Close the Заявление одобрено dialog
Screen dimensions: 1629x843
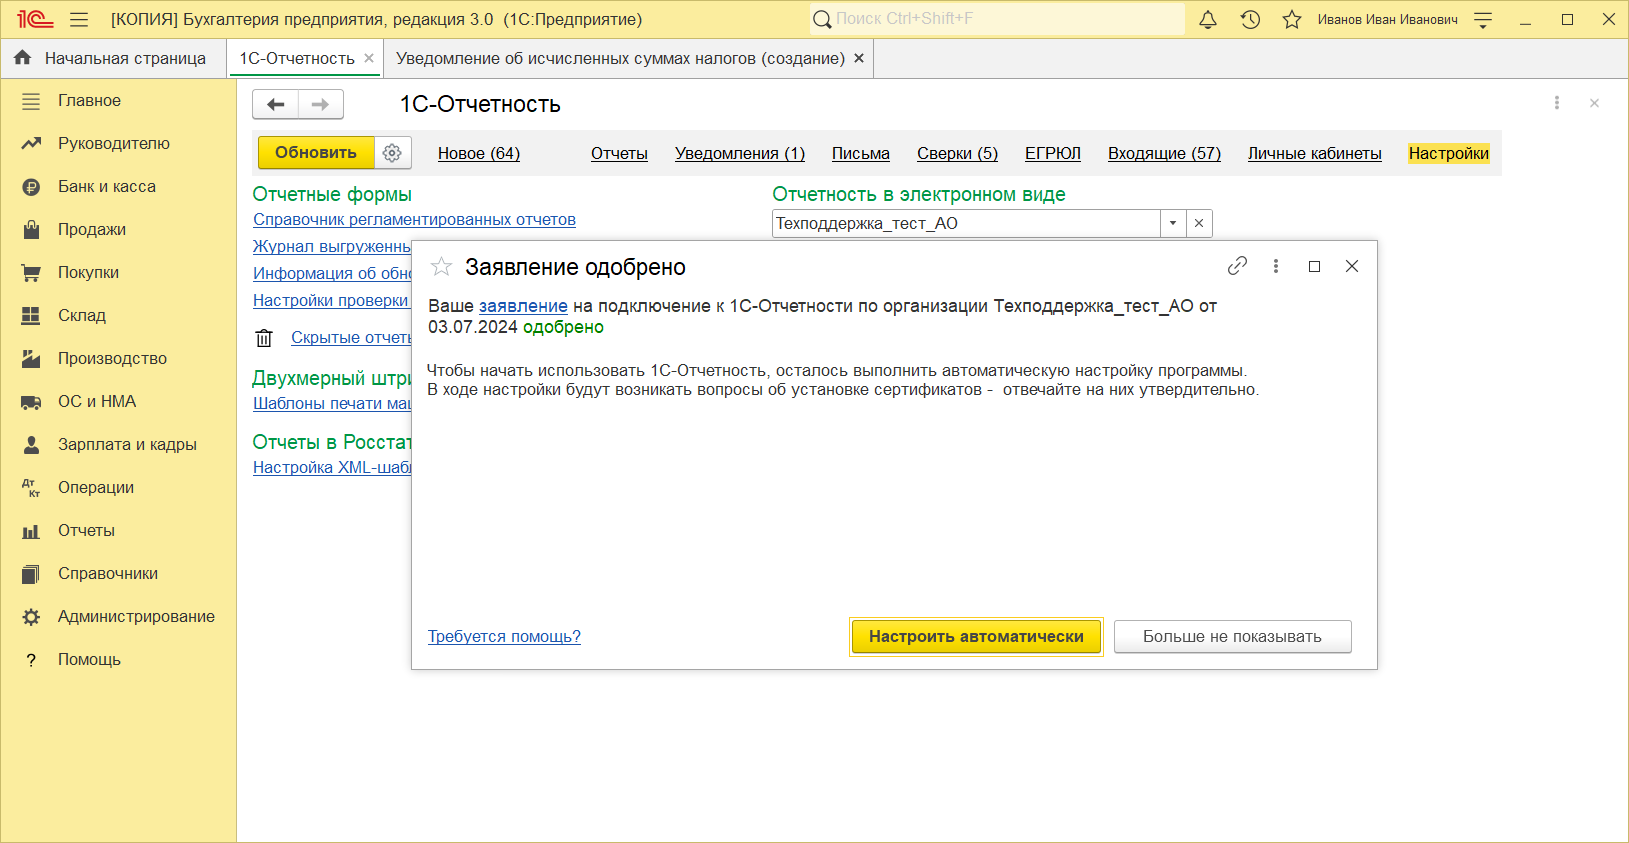pos(1352,266)
